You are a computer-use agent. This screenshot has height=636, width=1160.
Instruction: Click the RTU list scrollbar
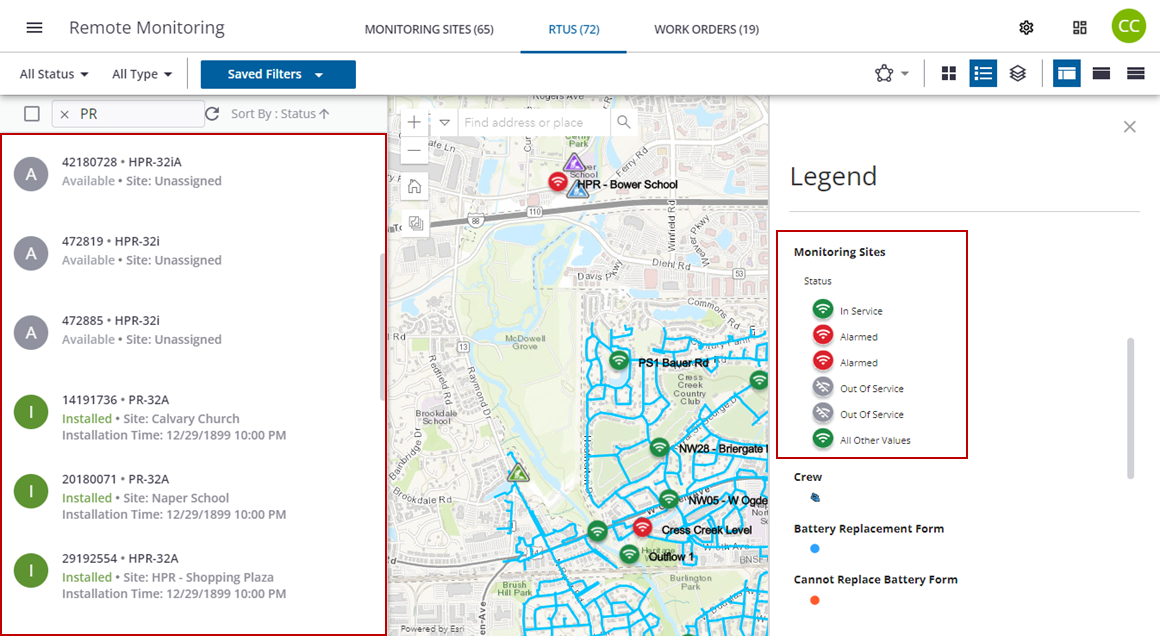coord(382,327)
